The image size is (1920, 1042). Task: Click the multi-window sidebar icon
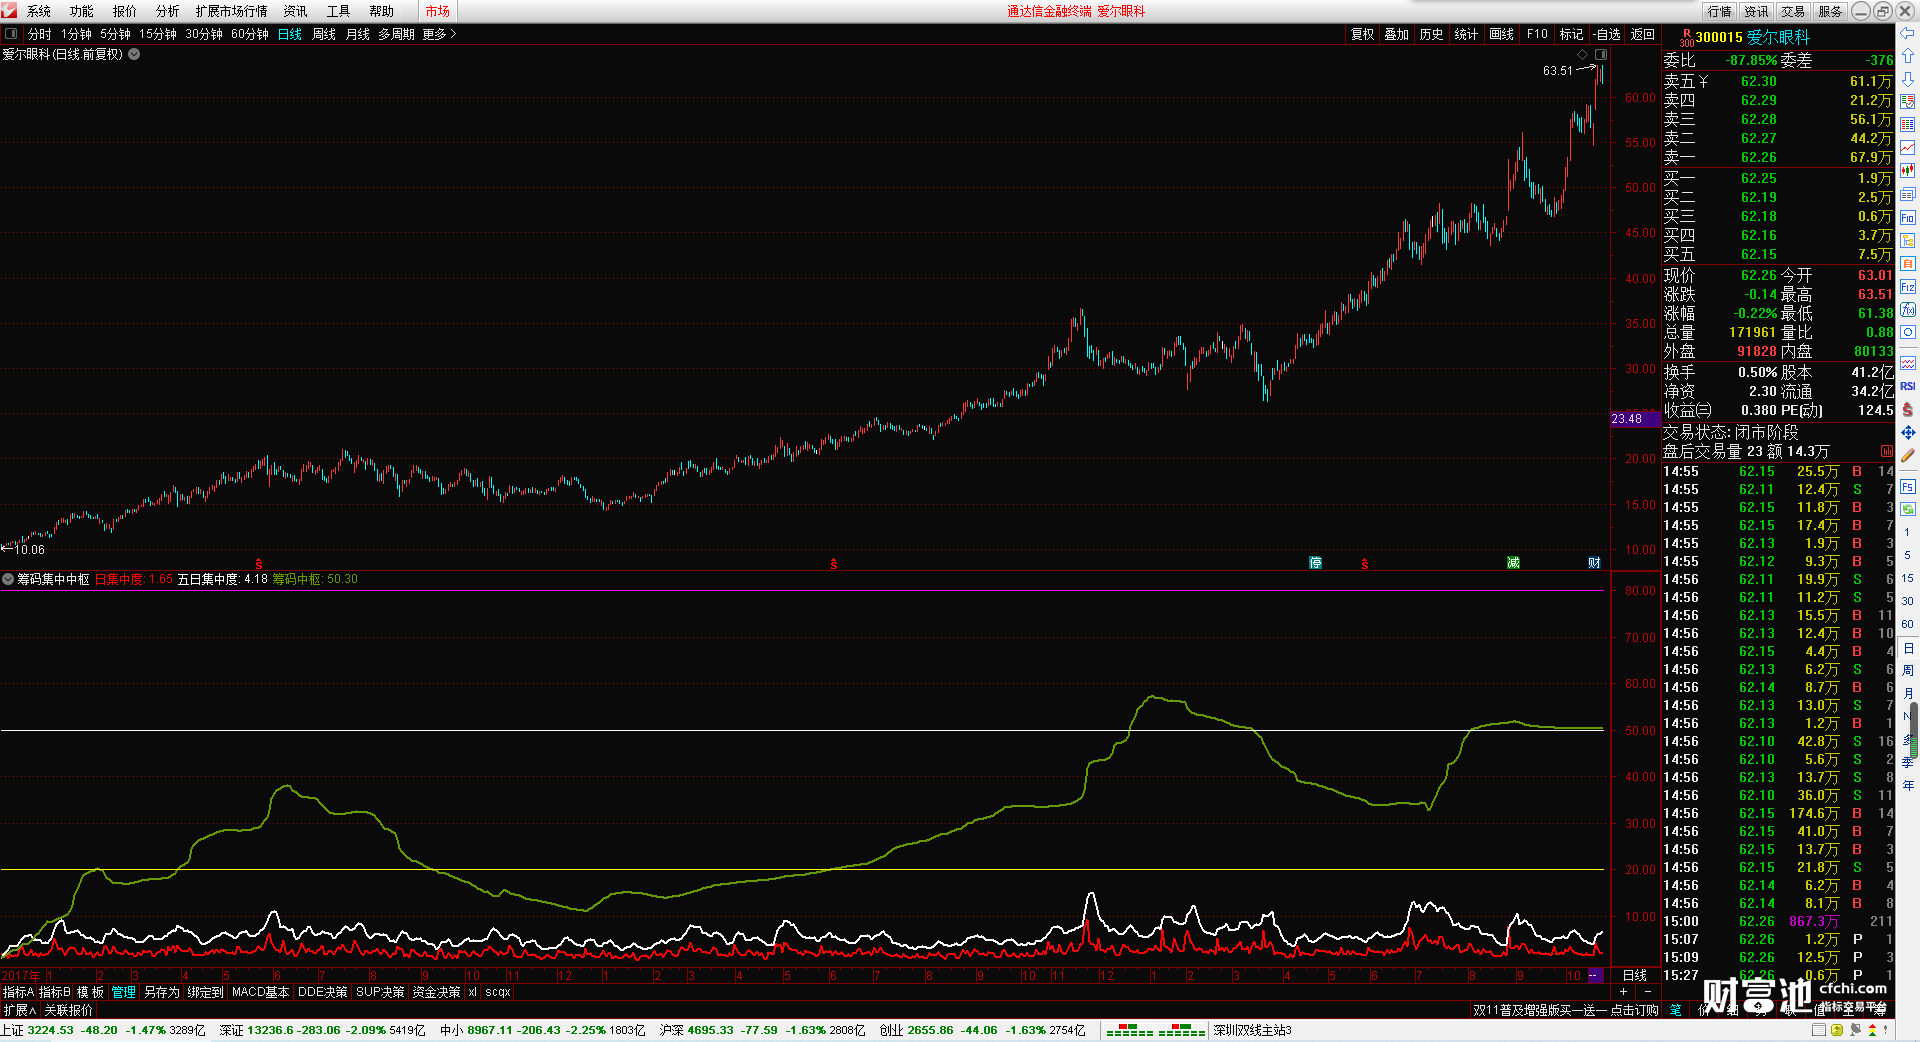pos(1908,194)
